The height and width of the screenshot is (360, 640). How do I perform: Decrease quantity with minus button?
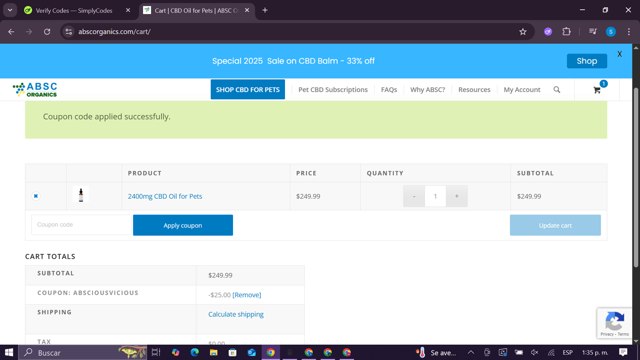[x=414, y=196]
